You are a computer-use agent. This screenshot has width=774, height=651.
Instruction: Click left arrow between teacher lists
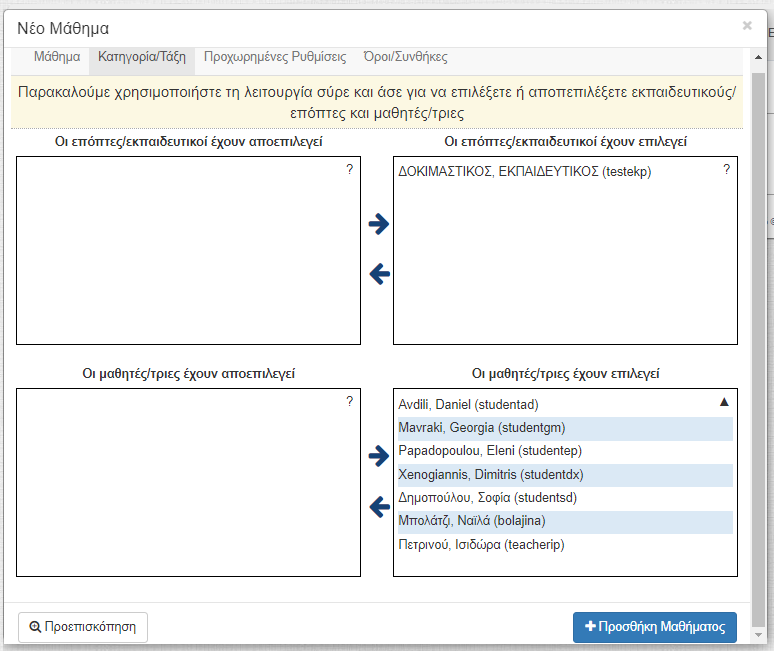380,274
